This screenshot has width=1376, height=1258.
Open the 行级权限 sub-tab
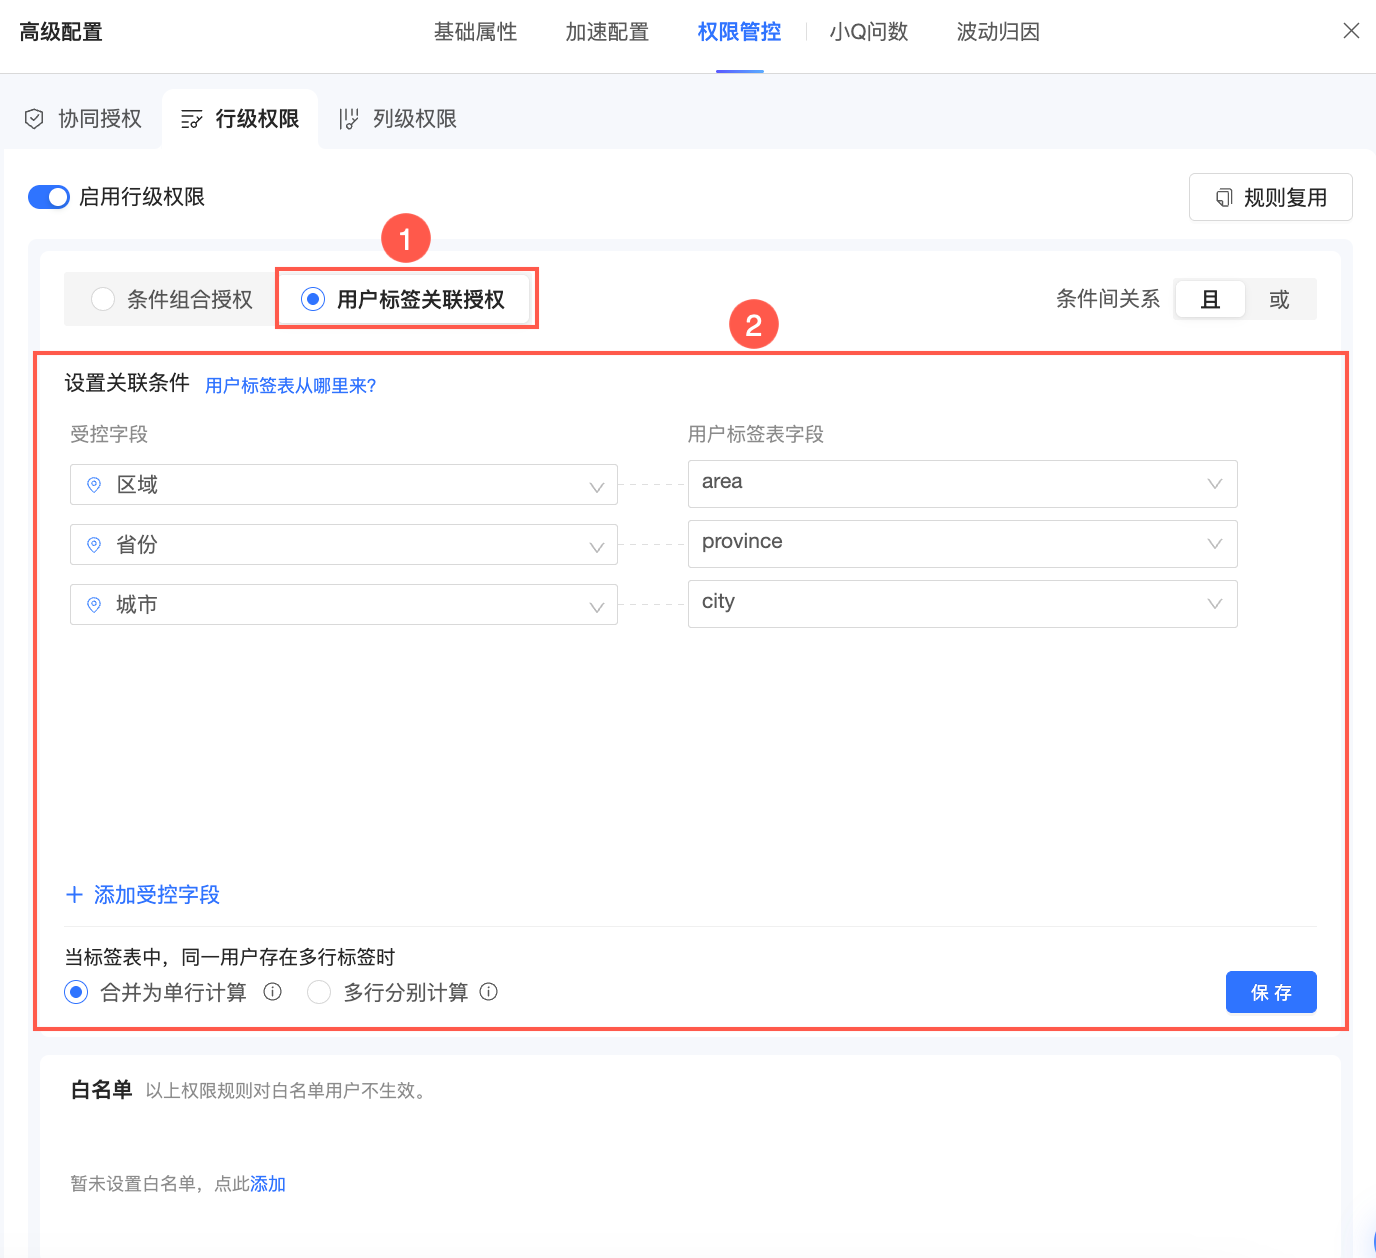tap(240, 119)
